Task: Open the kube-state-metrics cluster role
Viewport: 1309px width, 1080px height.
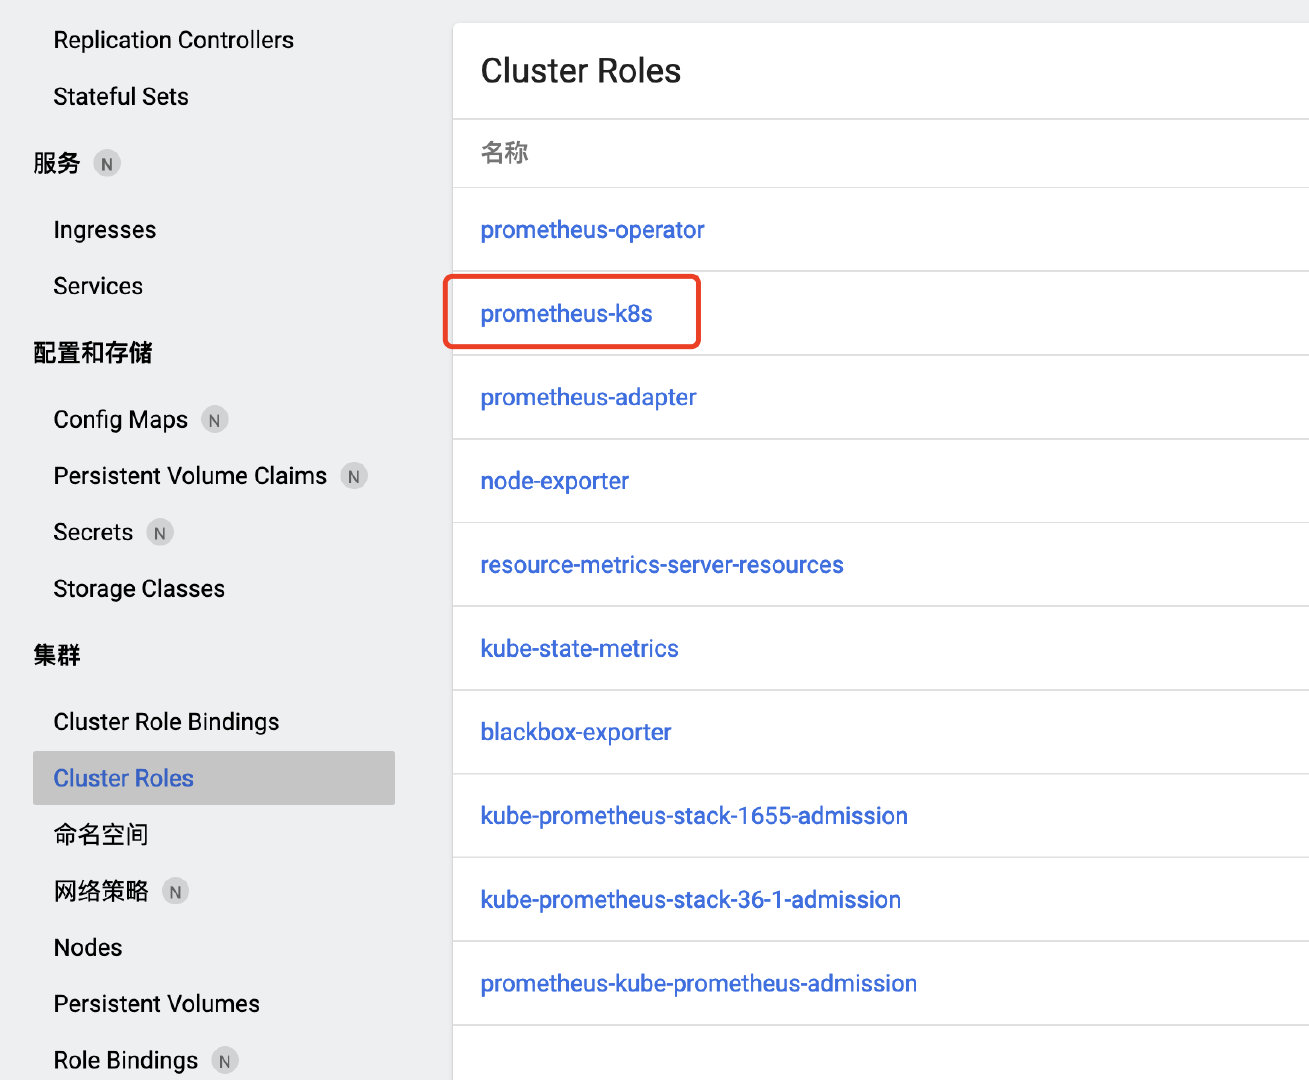Action: pos(580,648)
